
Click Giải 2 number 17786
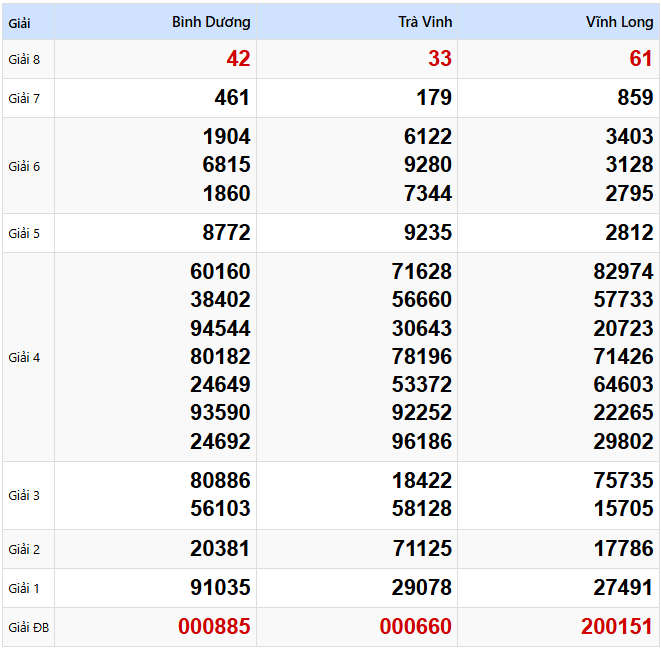[x=623, y=549]
